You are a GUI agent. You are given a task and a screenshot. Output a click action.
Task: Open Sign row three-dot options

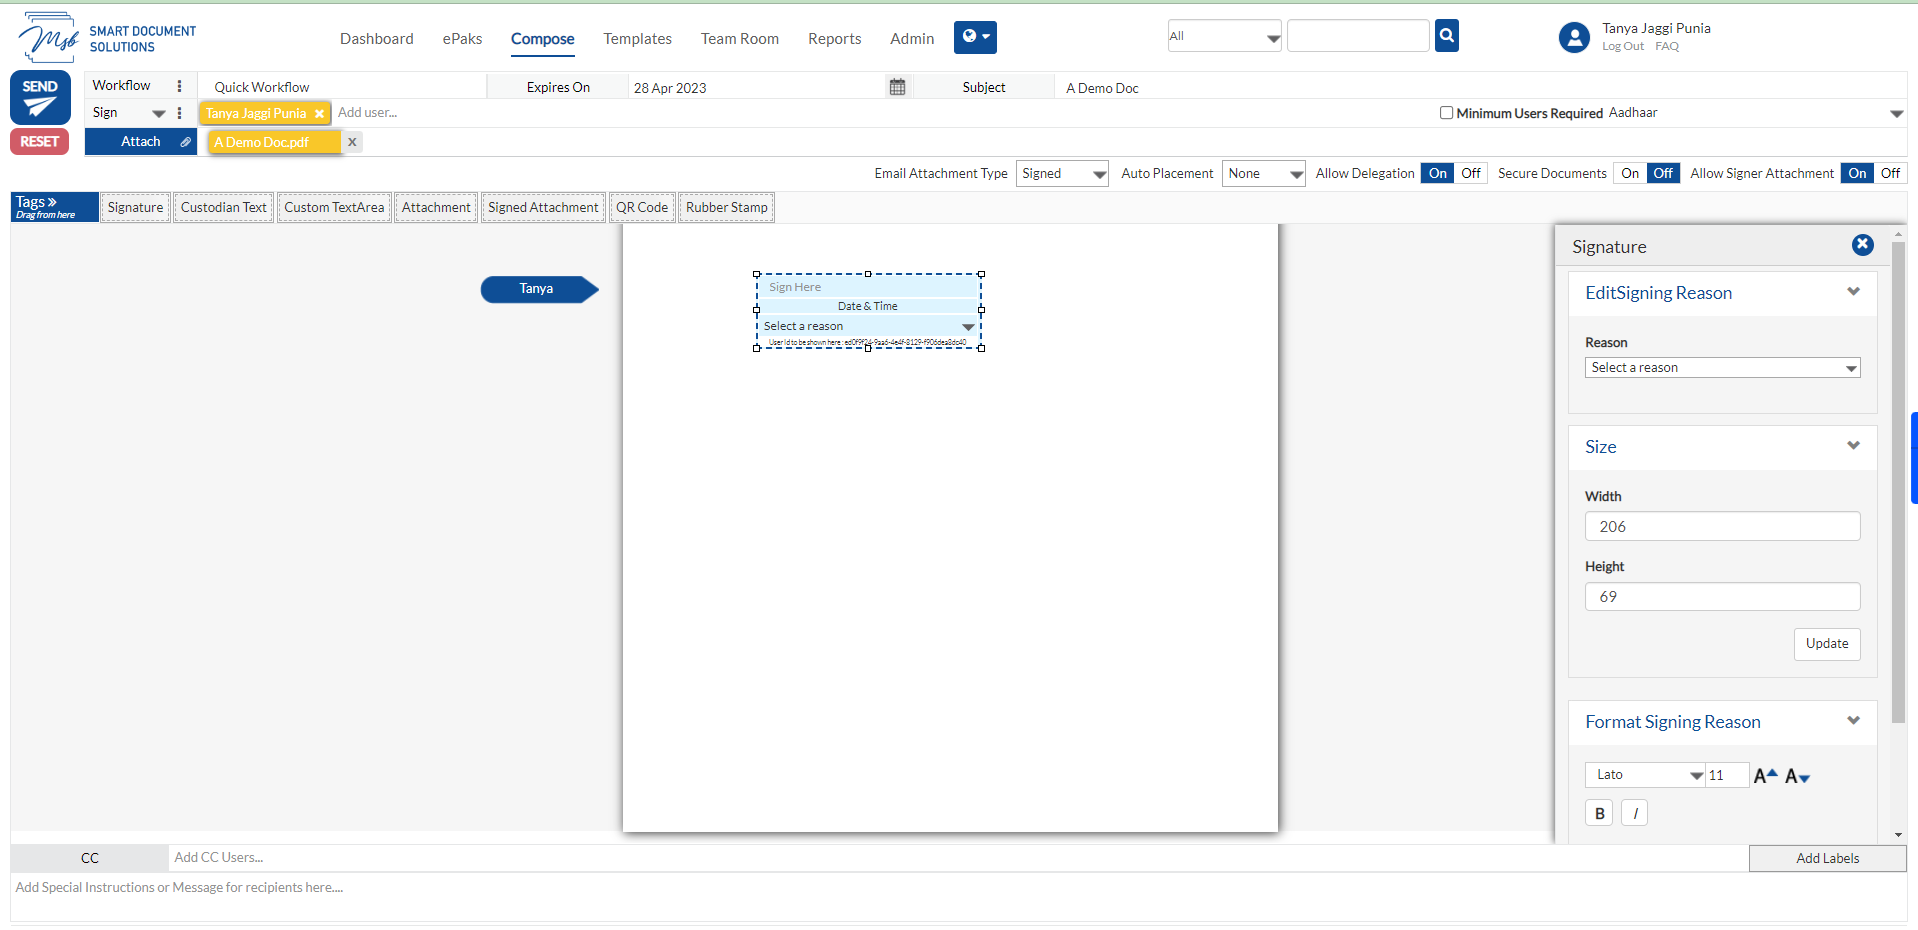pyautogui.click(x=180, y=113)
